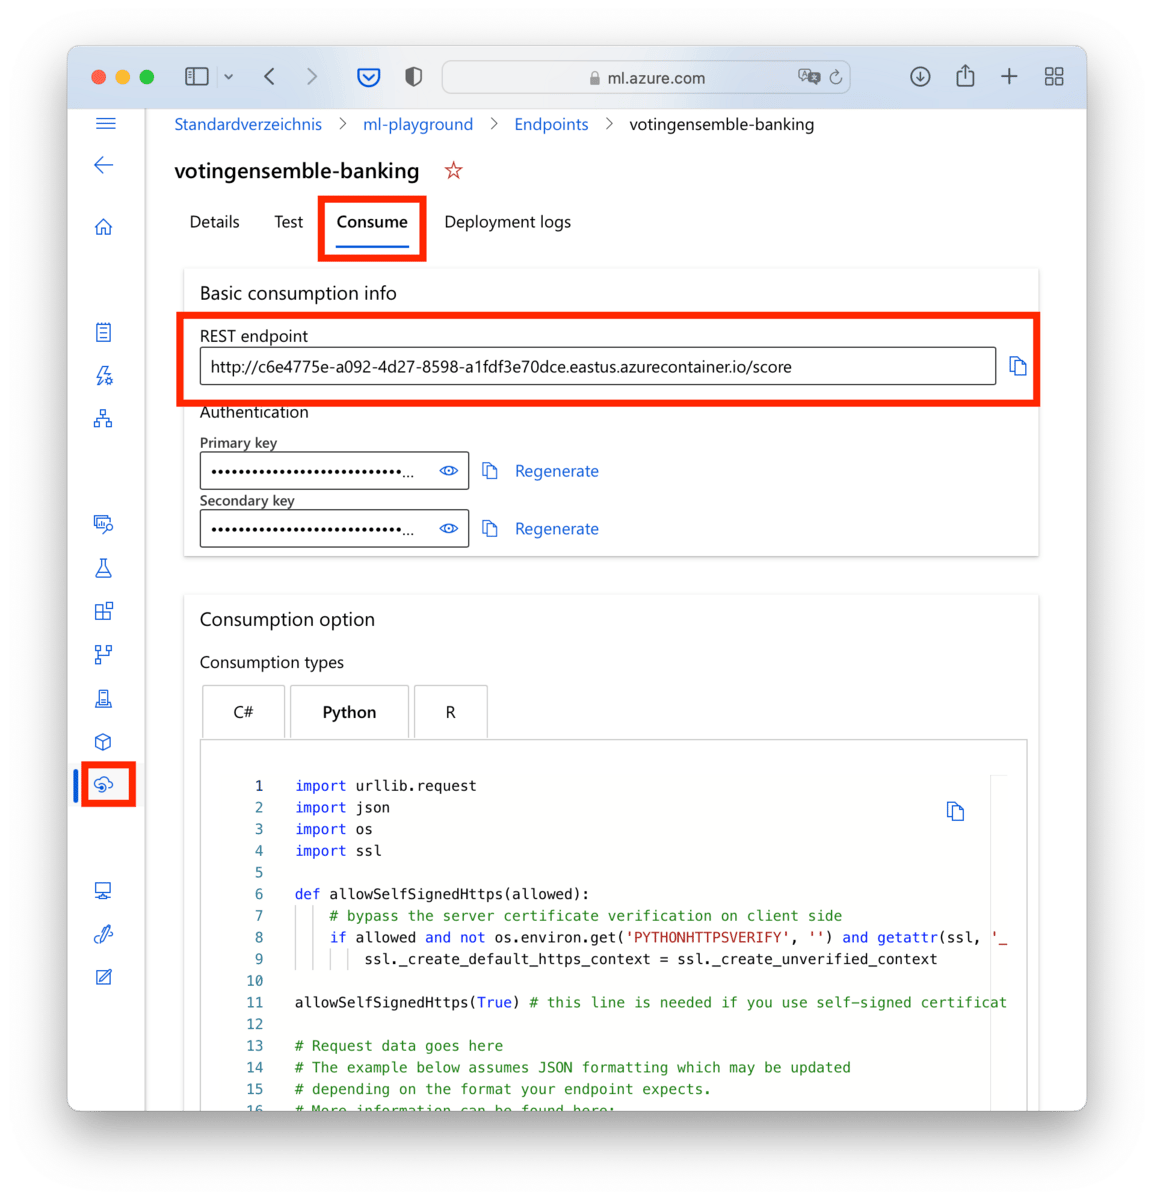This screenshot has height=1200, width=1154.
Task: Click the browser share icon
Action: (965, 76)
